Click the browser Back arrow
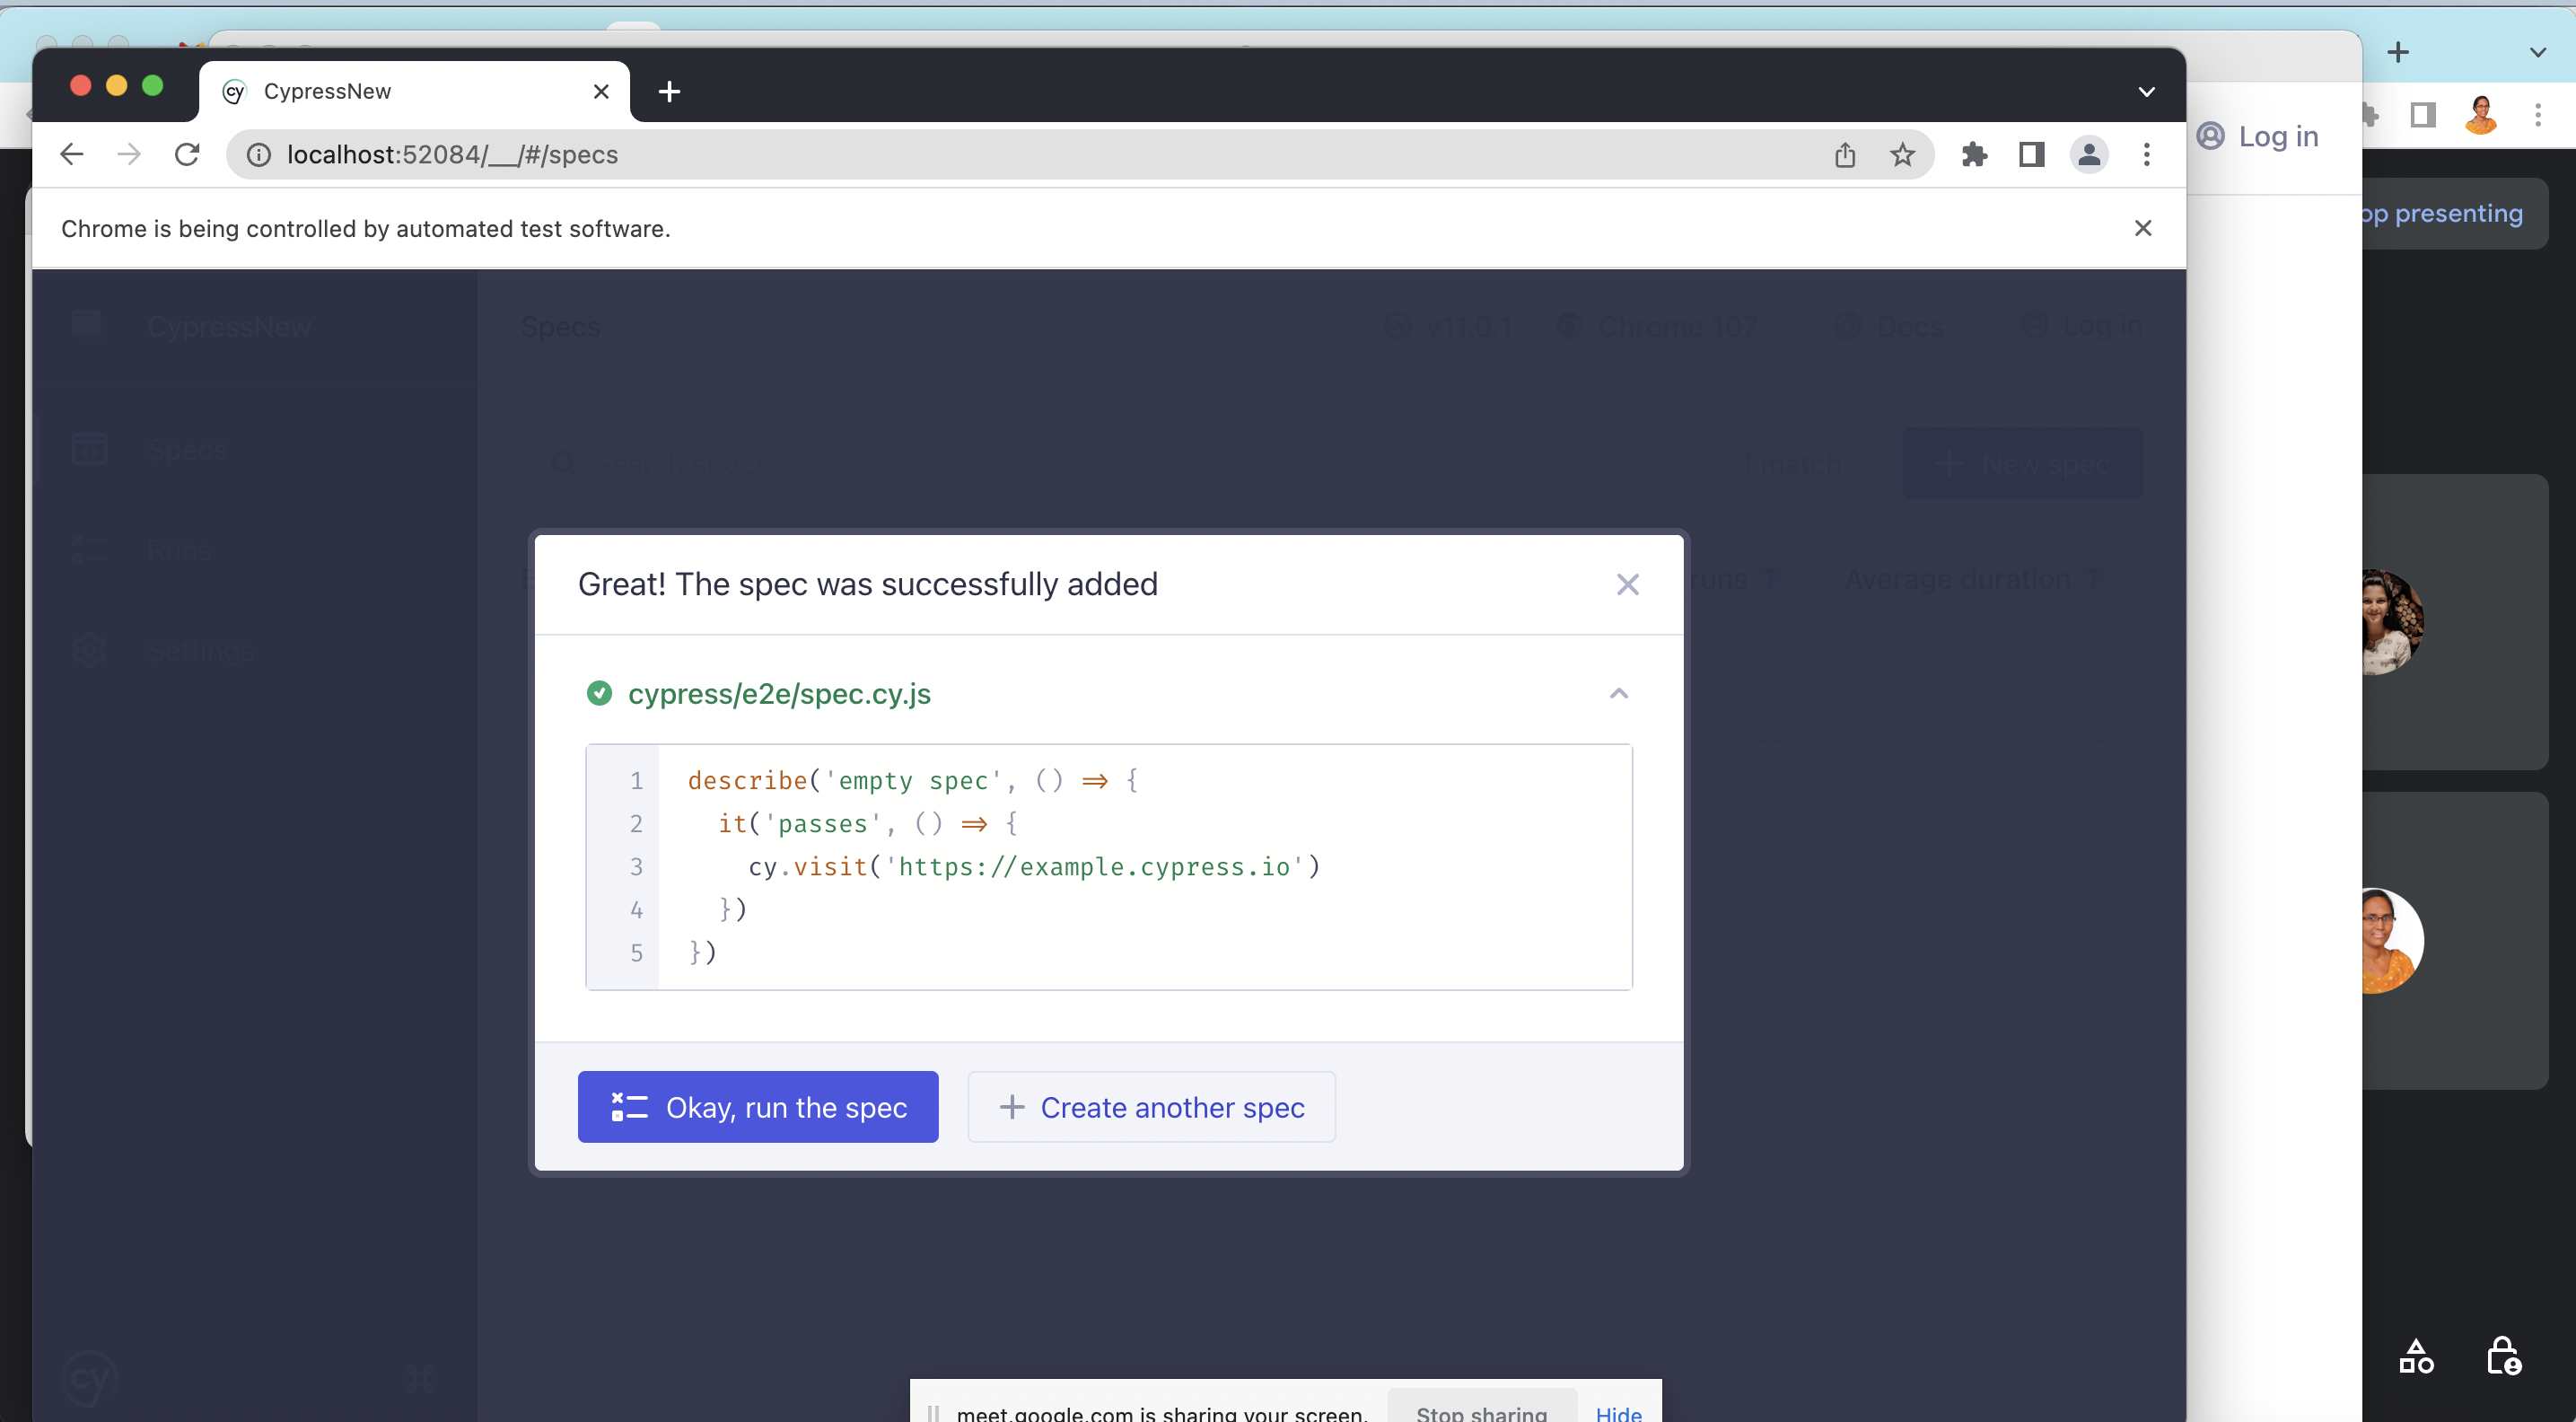 (72, 154)
